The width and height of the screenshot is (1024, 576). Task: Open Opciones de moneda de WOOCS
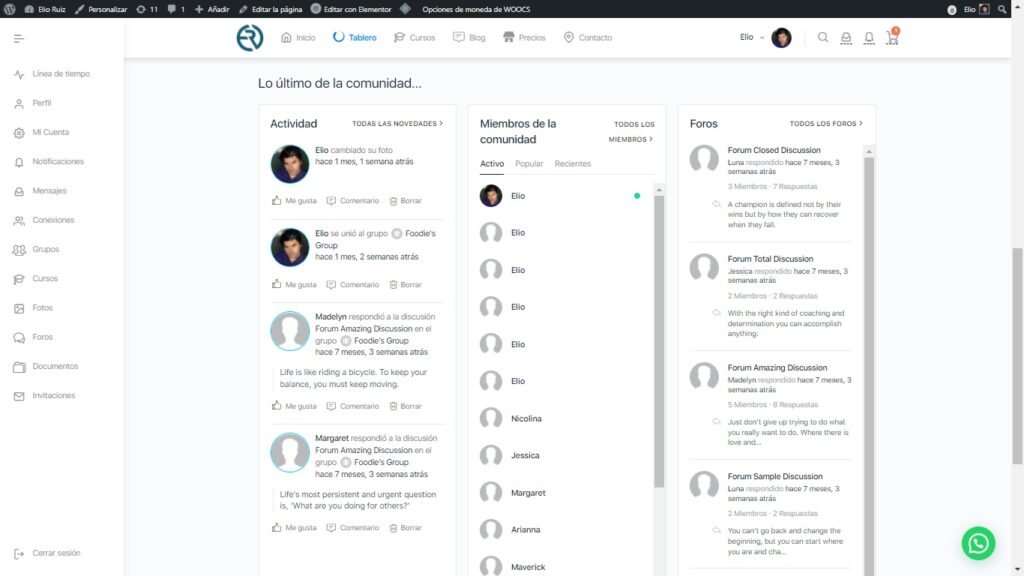tap(476, 9)
